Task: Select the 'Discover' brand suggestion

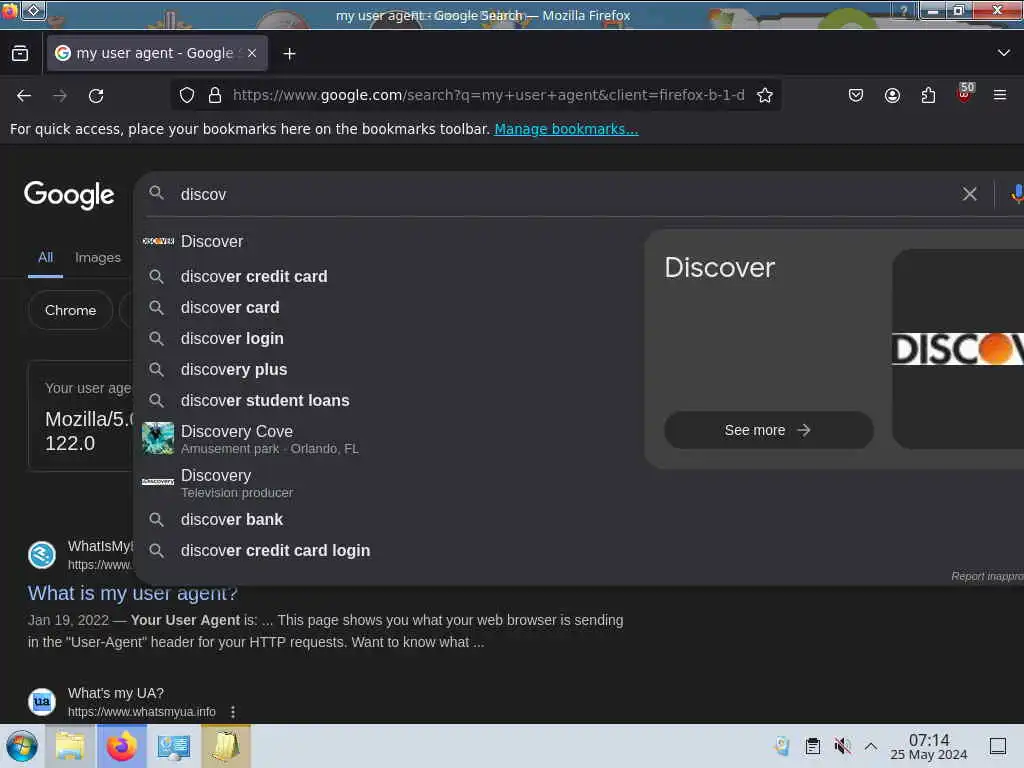Action: [x=388, y=242]
